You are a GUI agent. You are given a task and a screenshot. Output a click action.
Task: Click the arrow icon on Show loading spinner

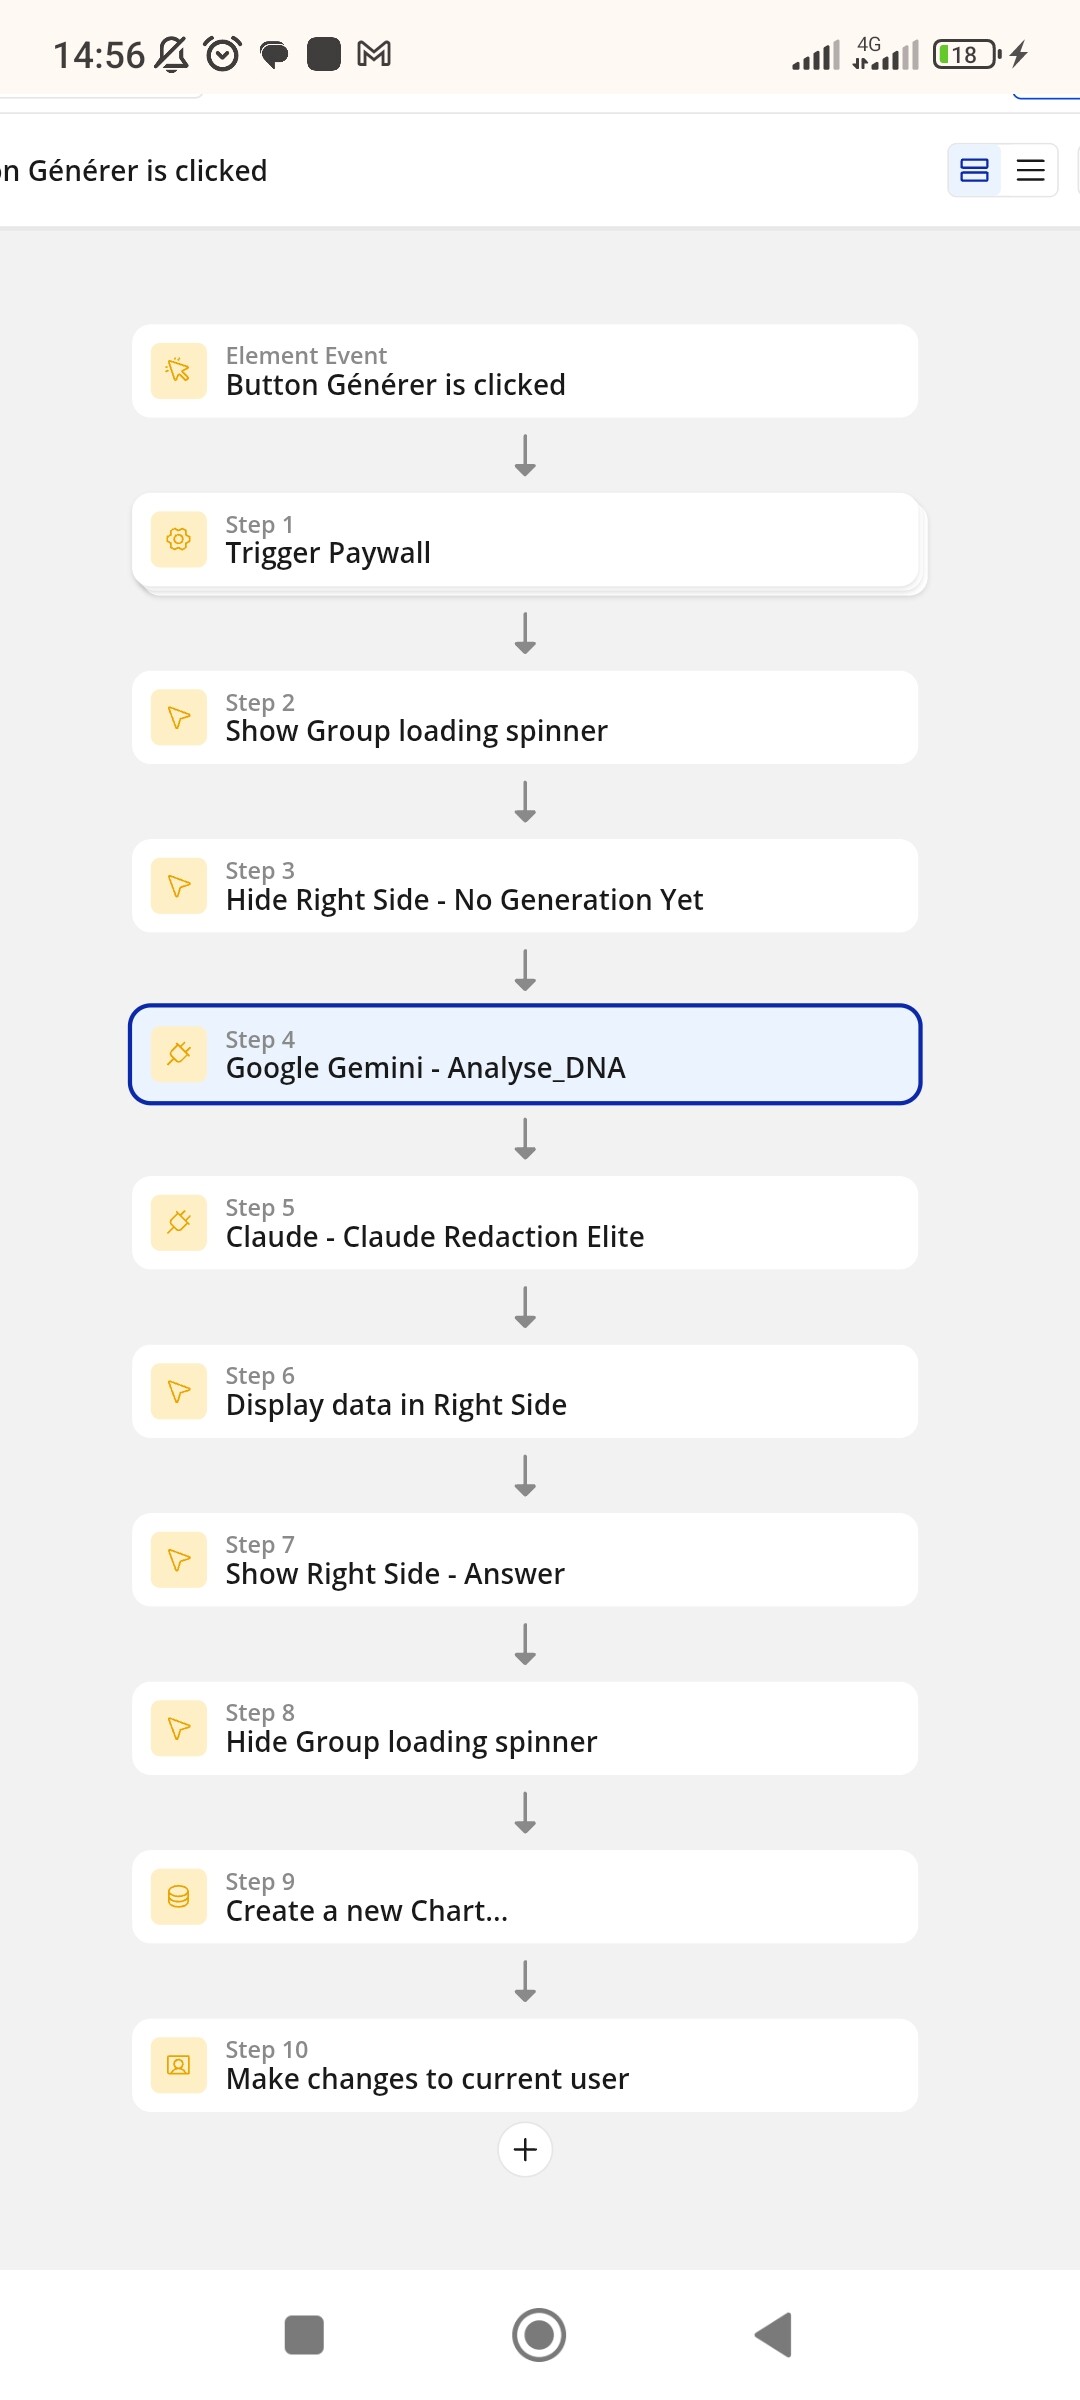click(179, 717)
